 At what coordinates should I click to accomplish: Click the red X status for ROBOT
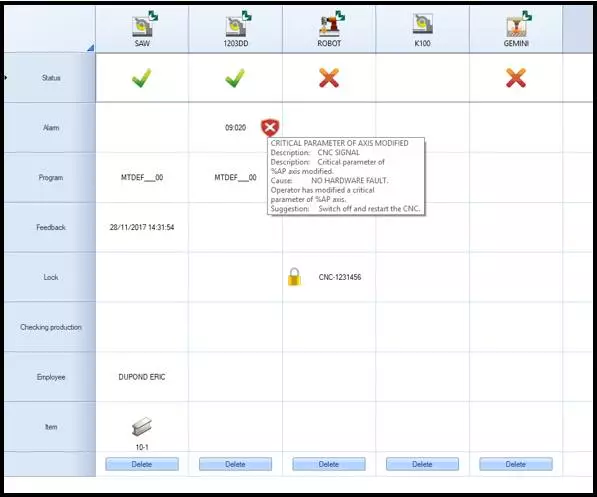[329, 78]
